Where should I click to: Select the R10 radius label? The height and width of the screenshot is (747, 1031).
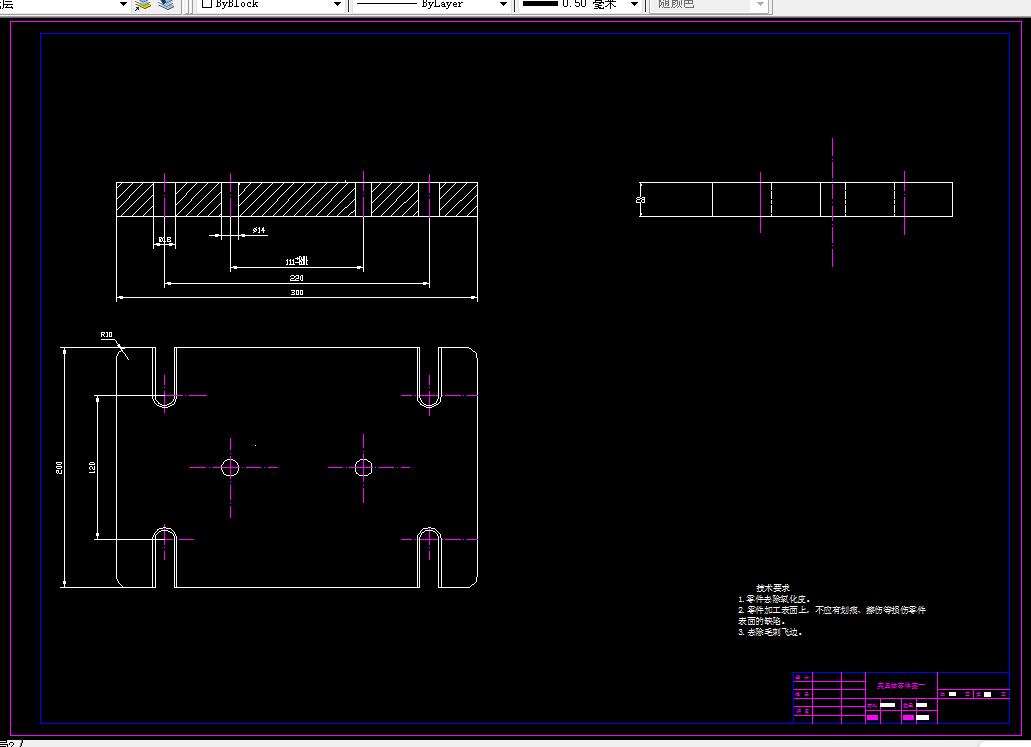point(107,335)
